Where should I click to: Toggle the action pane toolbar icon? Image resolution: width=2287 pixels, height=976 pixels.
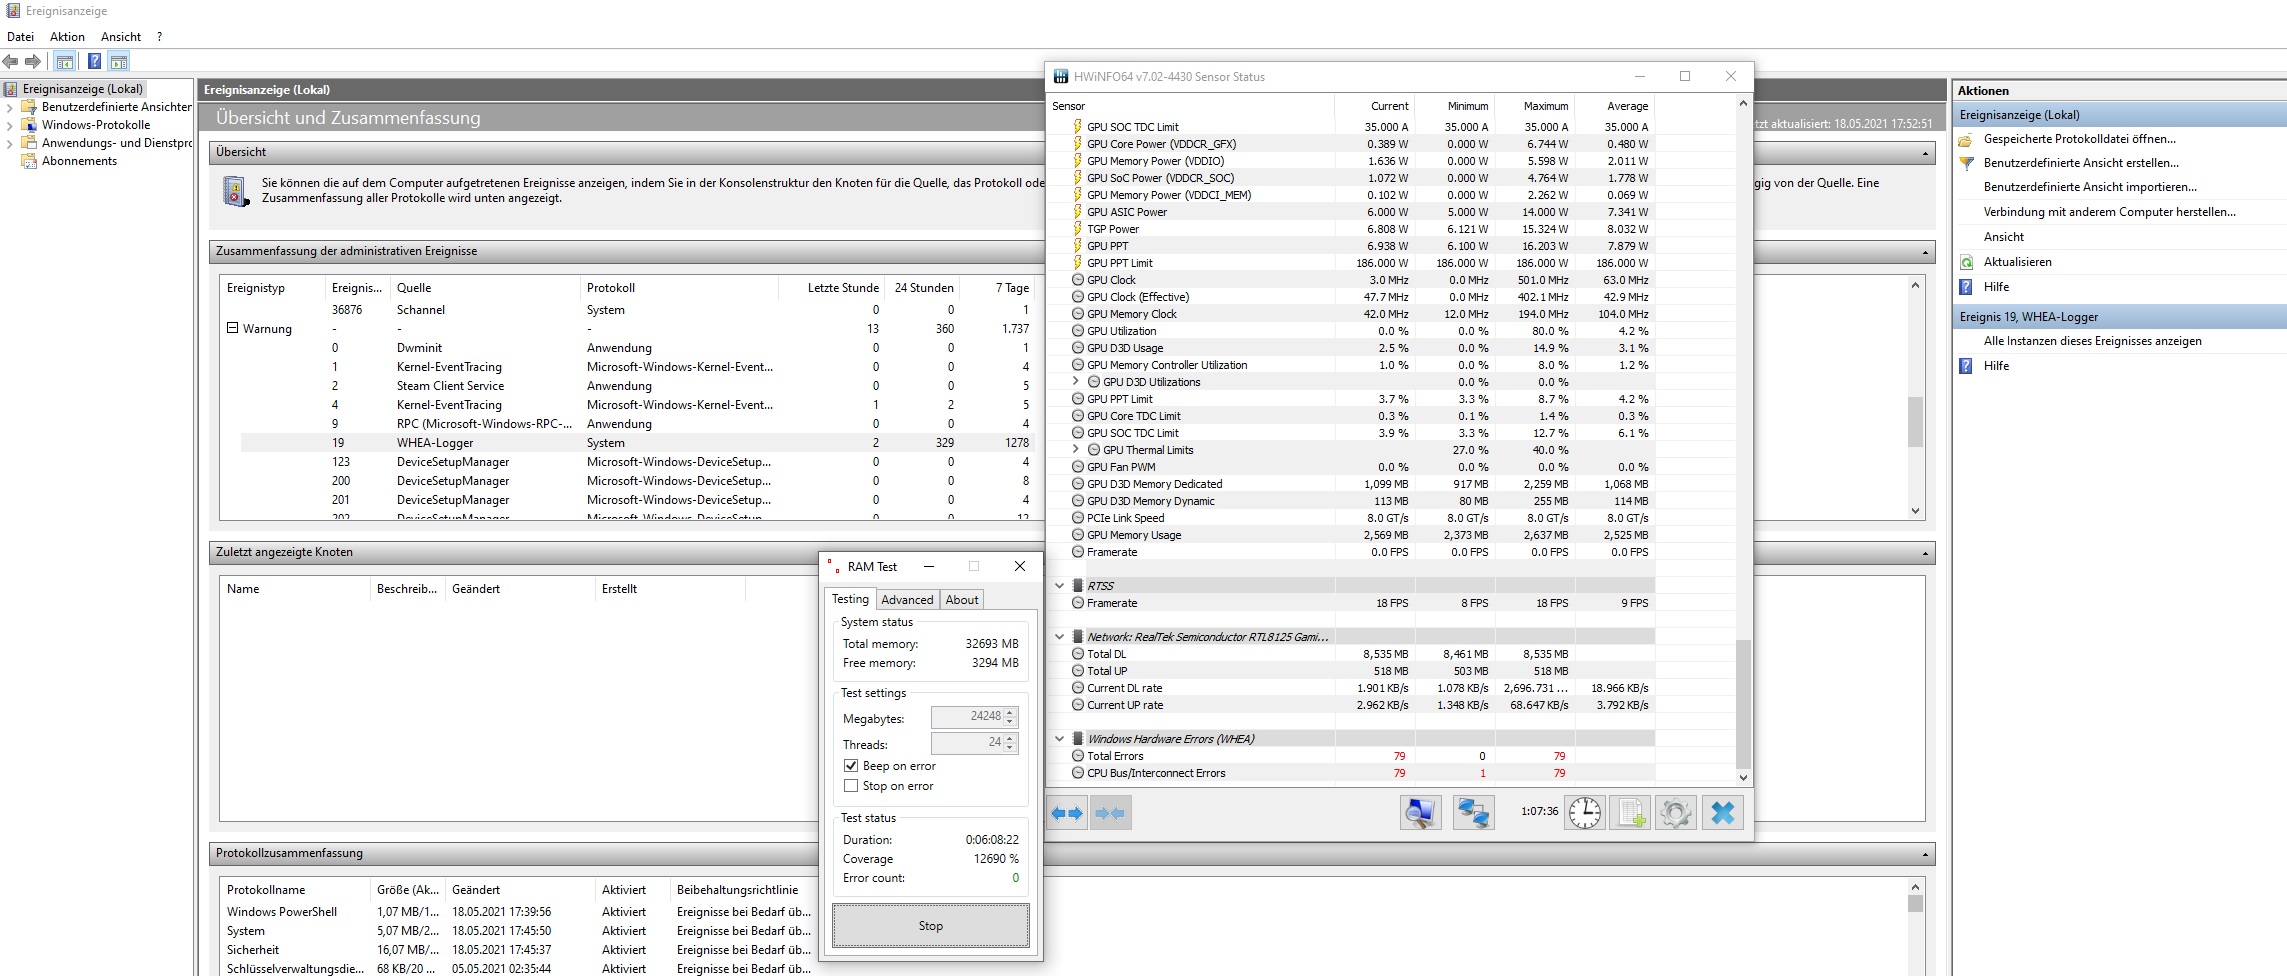(119, 62)
